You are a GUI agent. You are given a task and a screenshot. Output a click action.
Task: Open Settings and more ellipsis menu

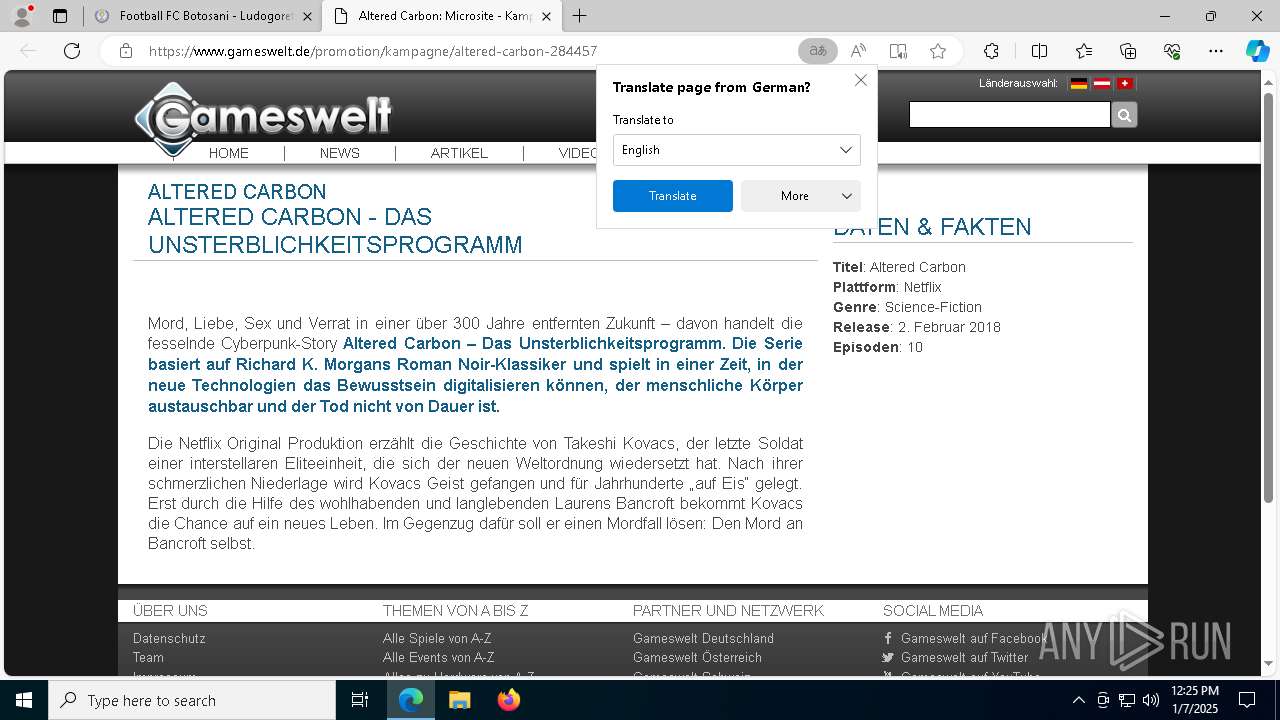1216,51
